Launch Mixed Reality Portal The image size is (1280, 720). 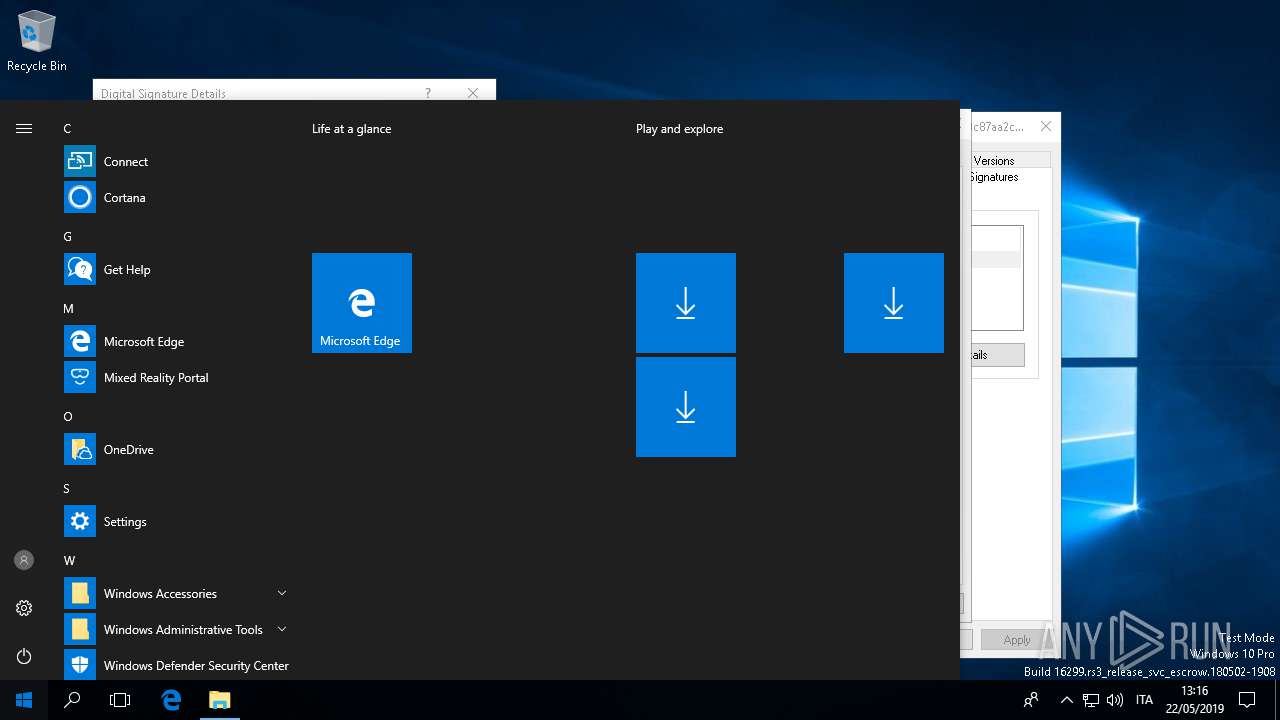point(176,378)
